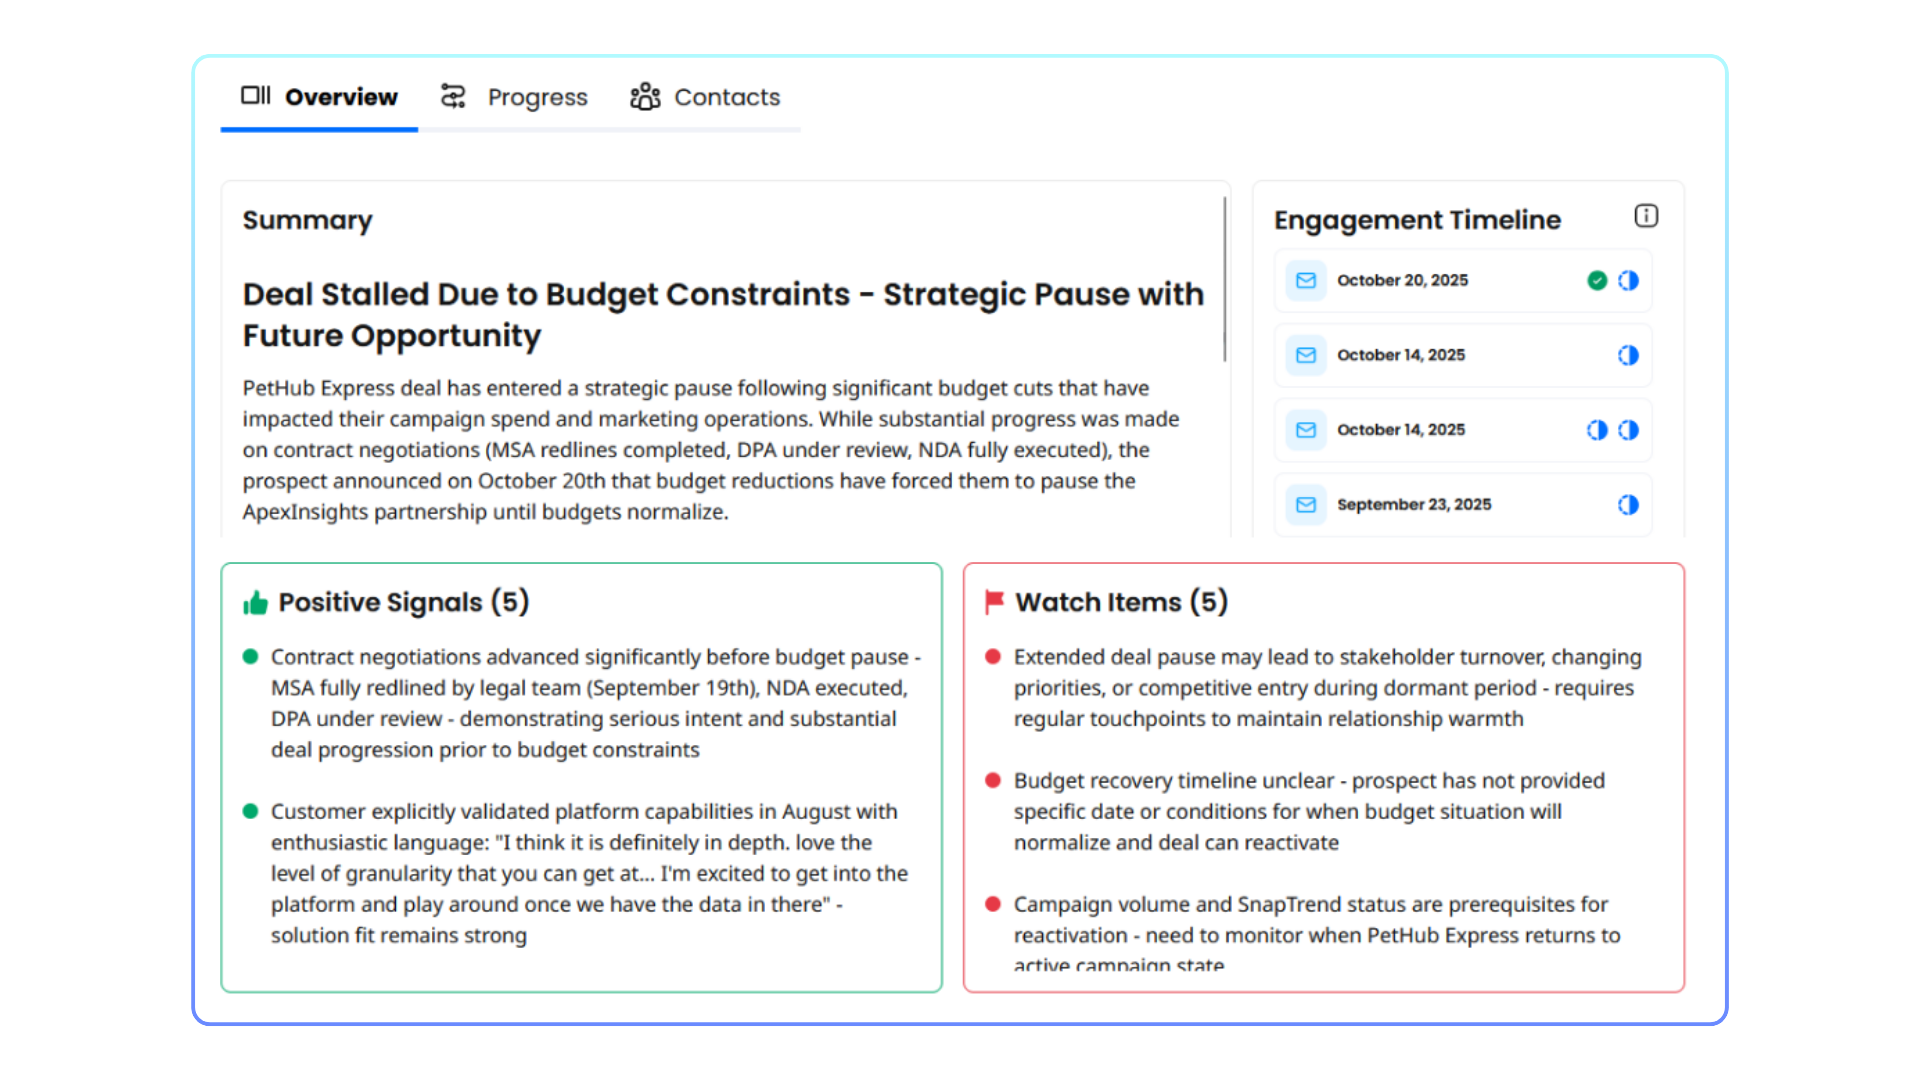Open the October 20, 2025 timeline entry
Image resolution: width=1920 pixels, height=1080 pixels.
[1402, 281]
